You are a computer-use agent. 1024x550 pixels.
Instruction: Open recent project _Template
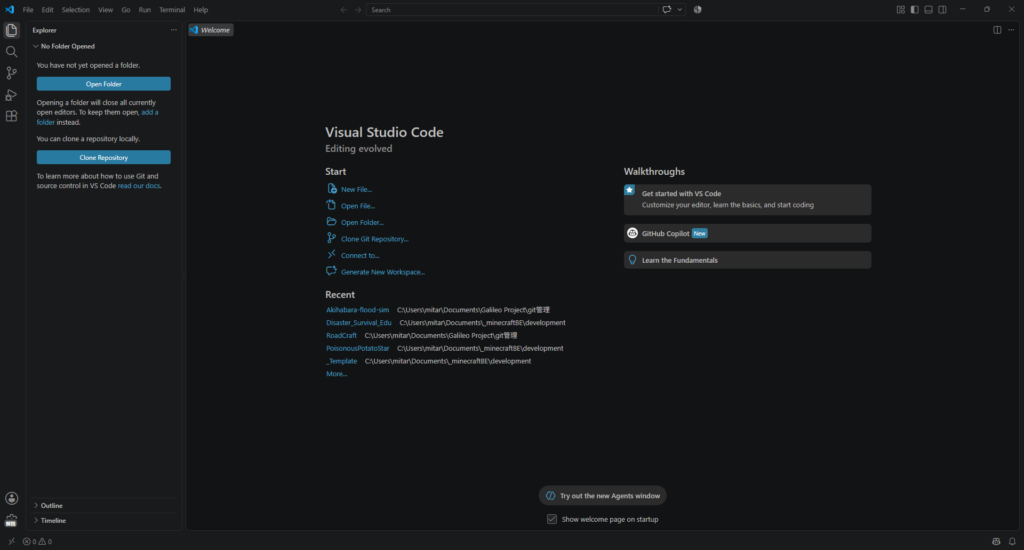click(x=342, y=361)
